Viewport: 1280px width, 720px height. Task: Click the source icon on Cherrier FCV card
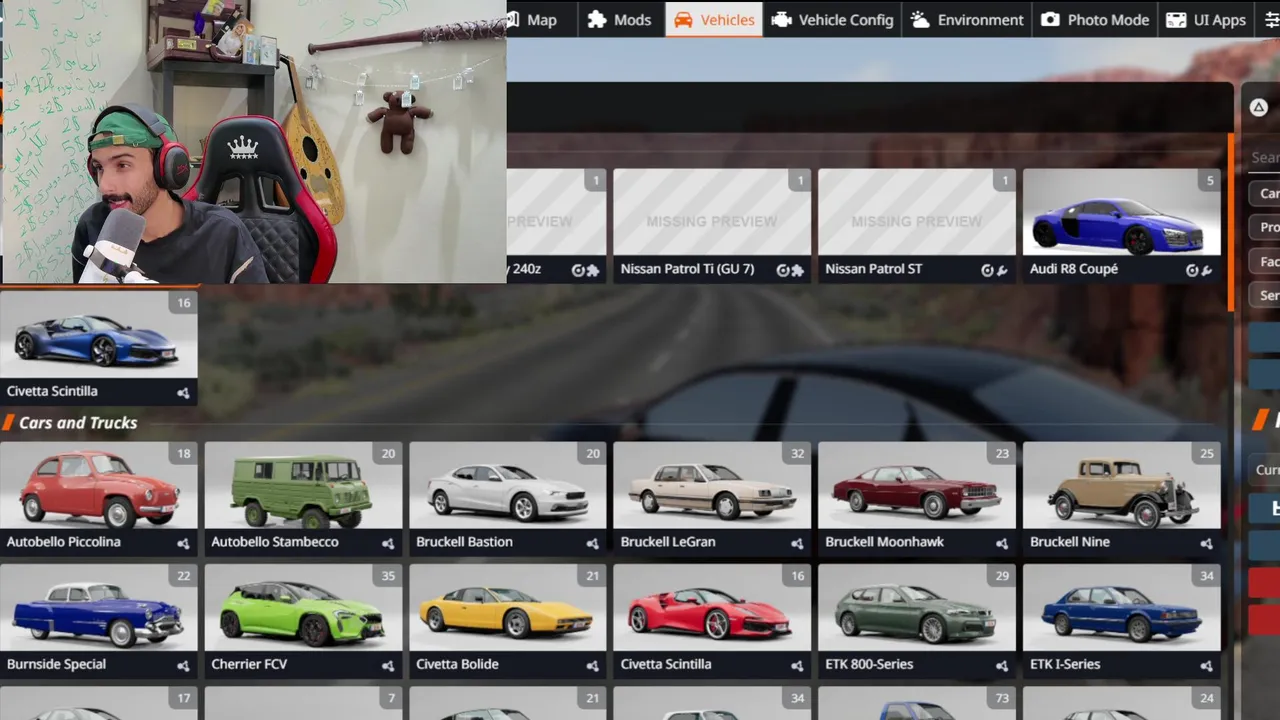click(388, 665)
